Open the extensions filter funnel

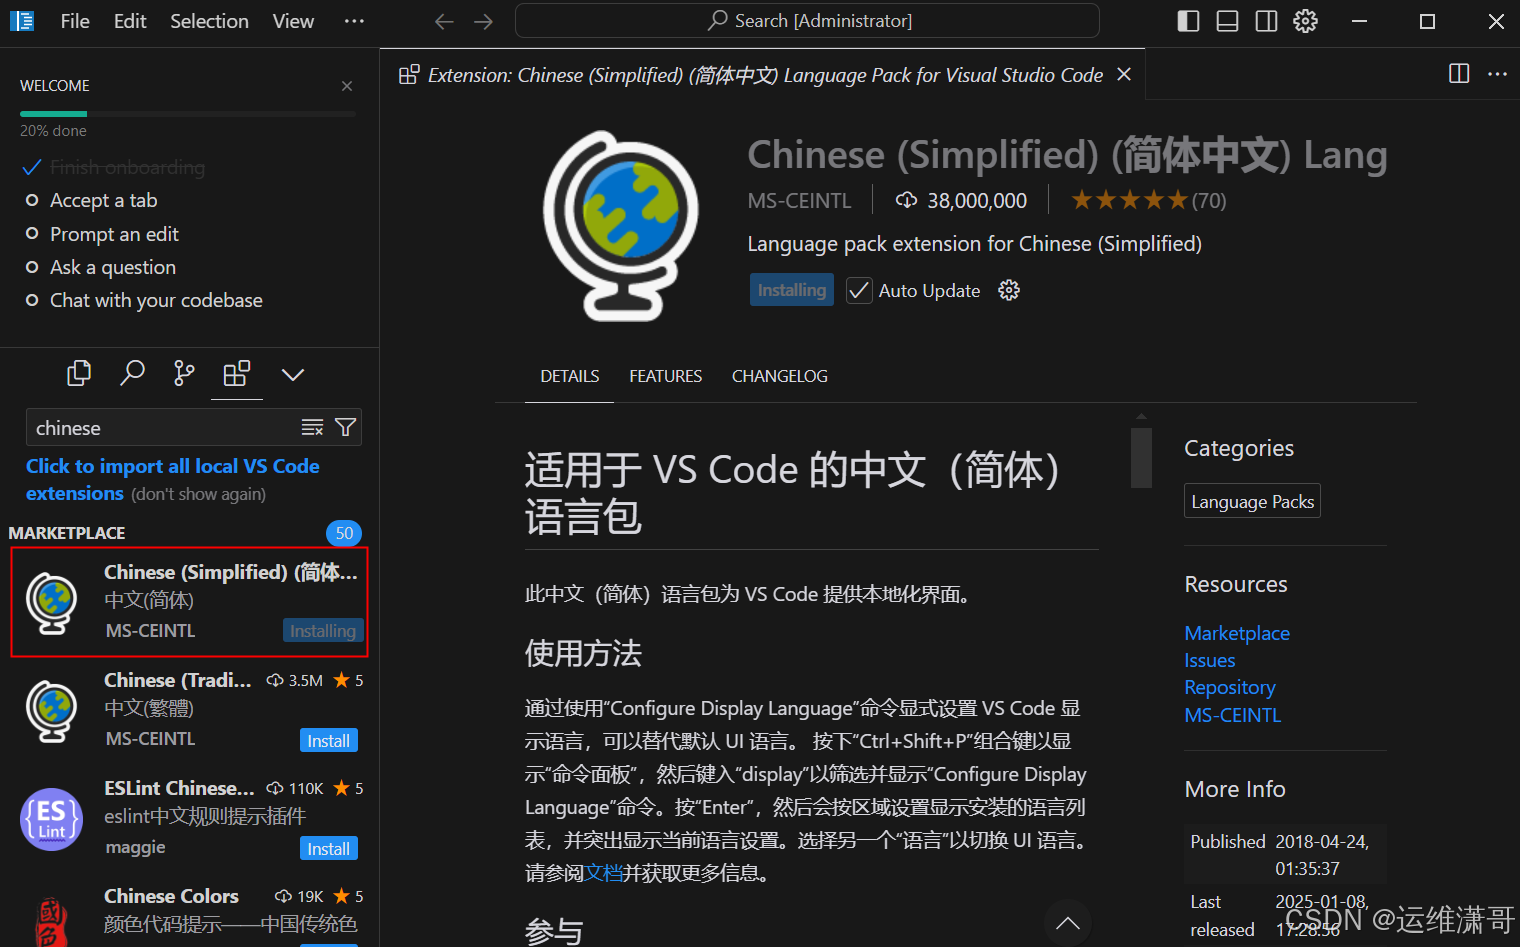click(345, 428)
